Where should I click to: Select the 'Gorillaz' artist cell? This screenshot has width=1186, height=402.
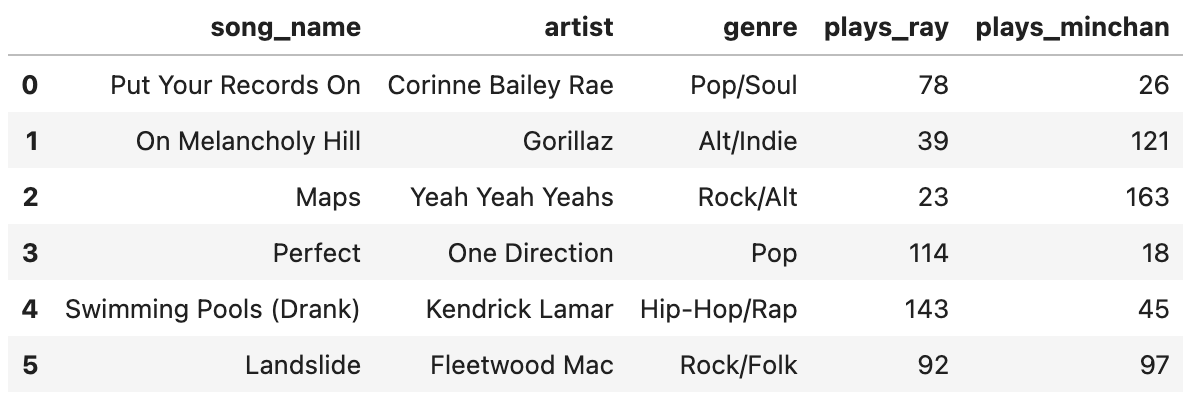coord(568,141)
